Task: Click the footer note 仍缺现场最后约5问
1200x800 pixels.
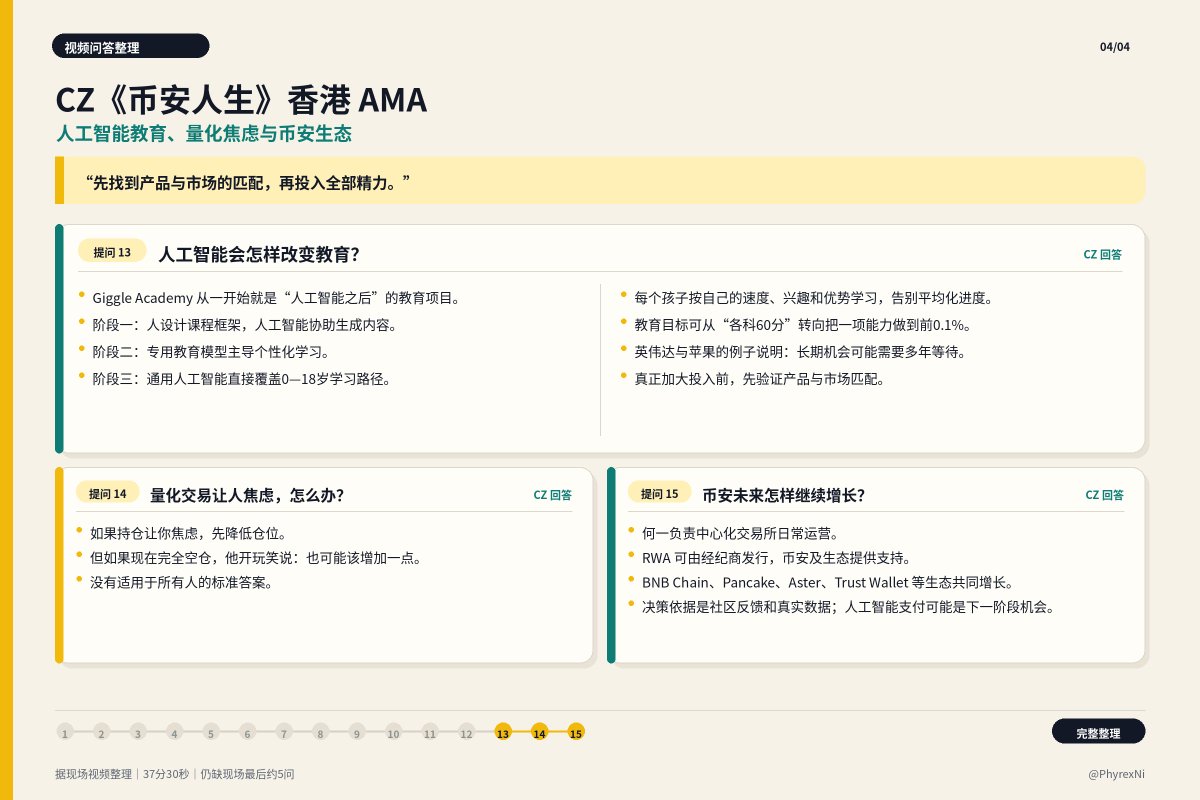Action: point(247,774)
